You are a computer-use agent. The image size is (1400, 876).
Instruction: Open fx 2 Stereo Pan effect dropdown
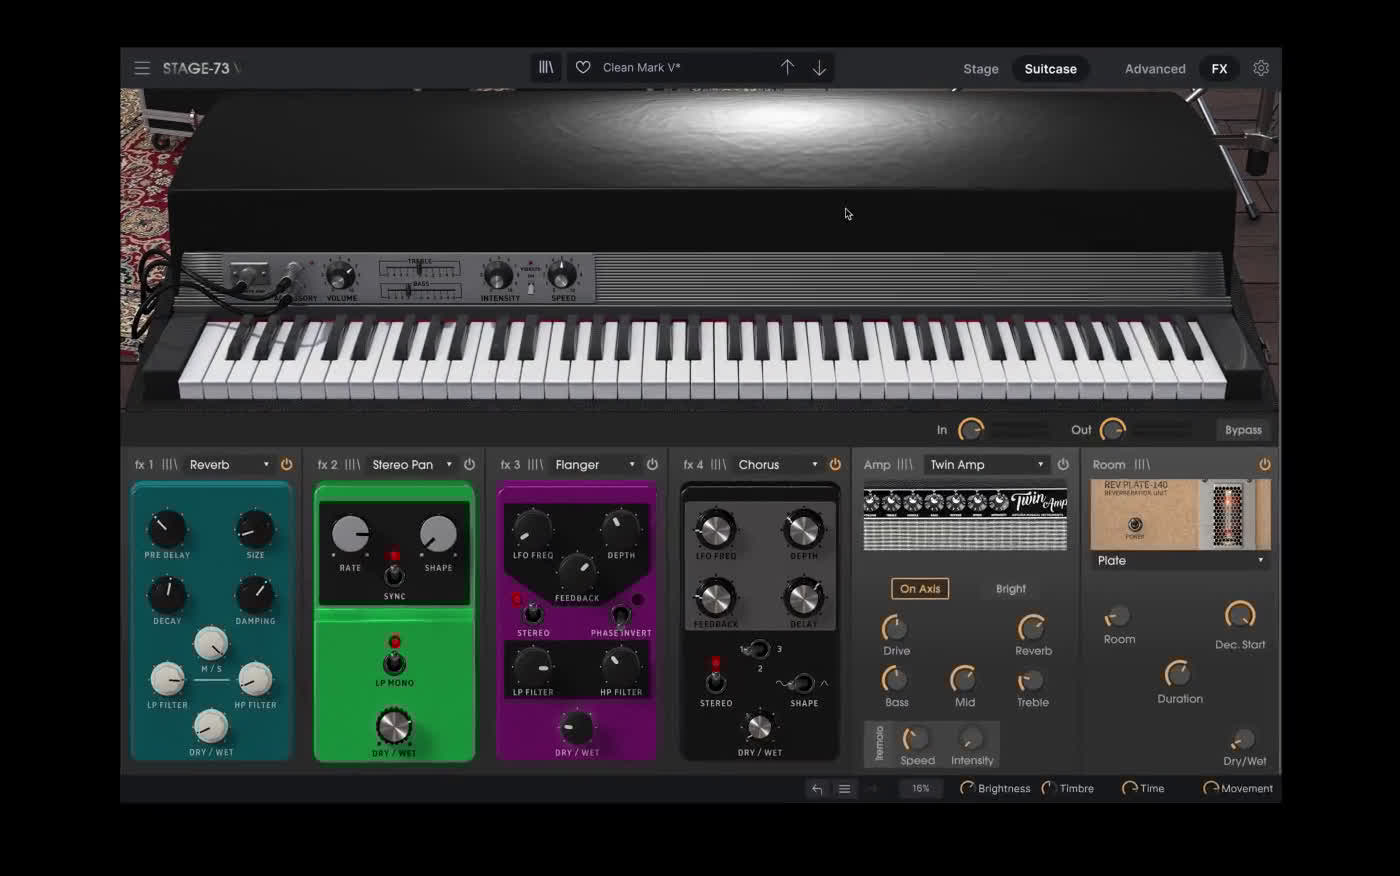pos(411,465)
